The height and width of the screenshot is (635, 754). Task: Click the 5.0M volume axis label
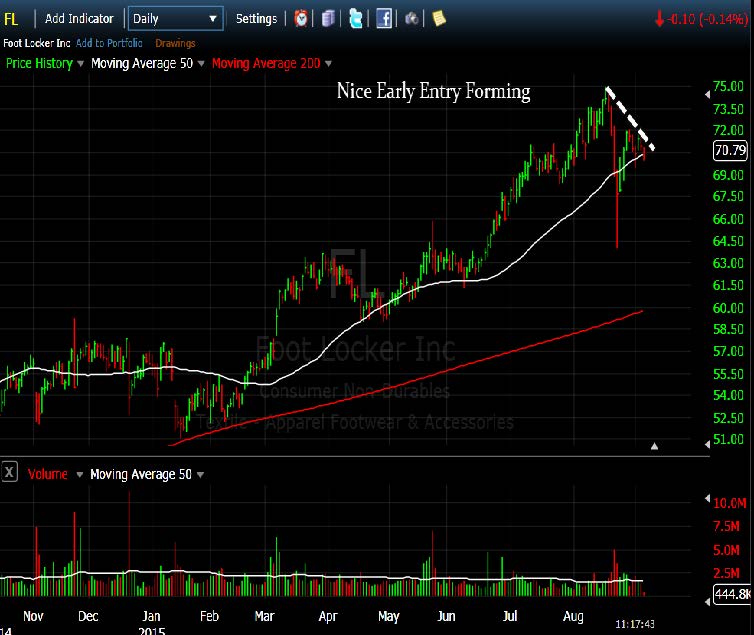[x=726, y=550]
